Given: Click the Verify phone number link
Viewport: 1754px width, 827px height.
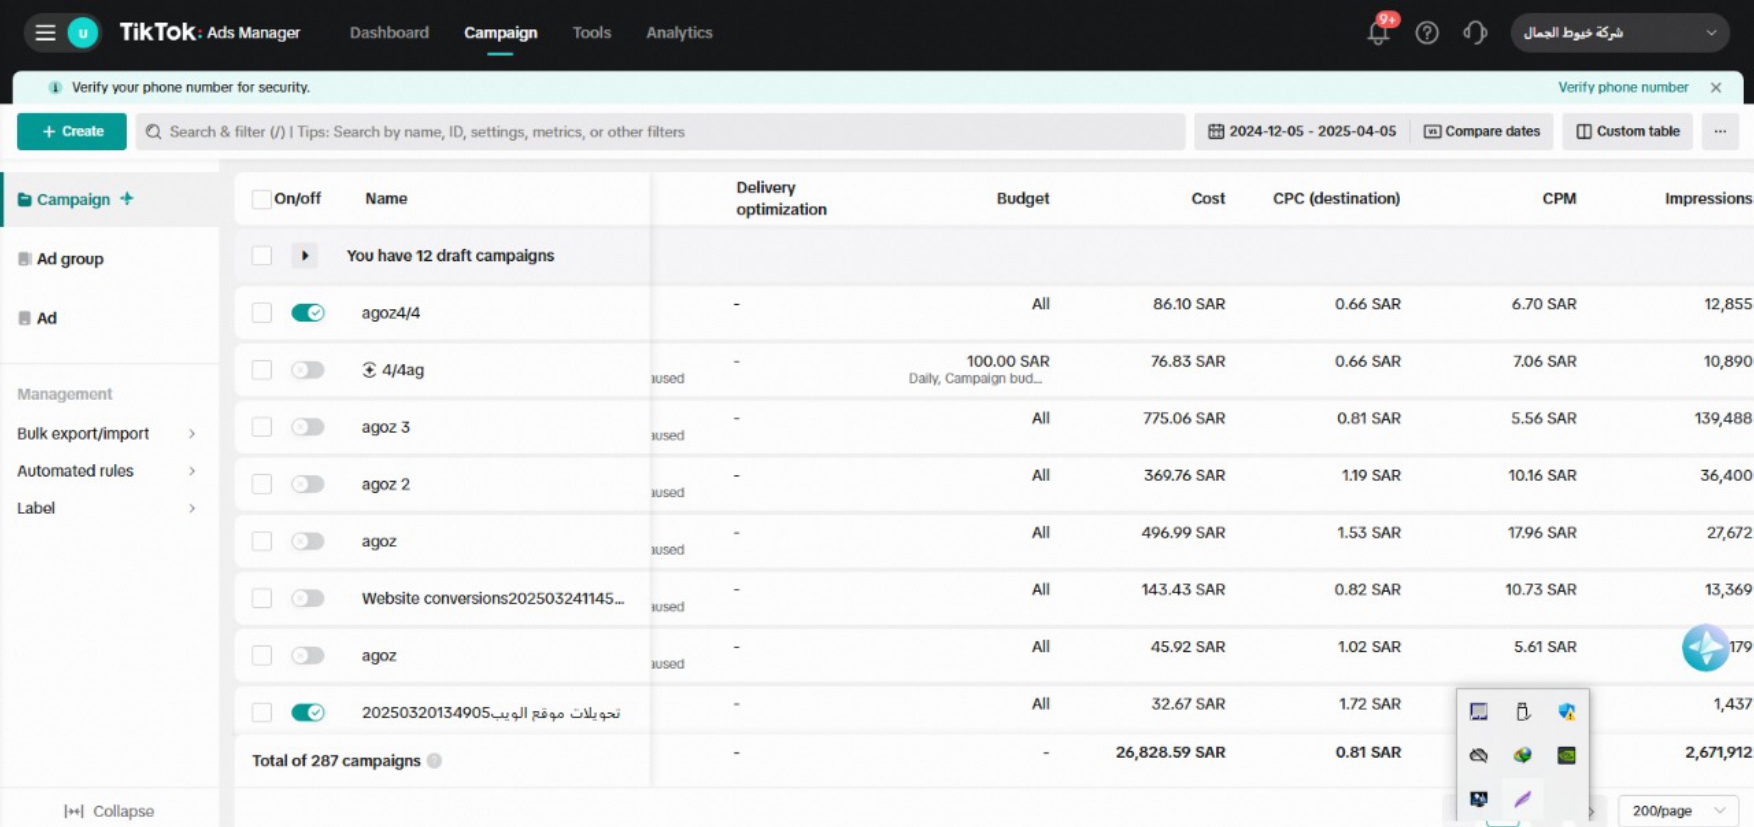Looking at the screenshot, I should [x=1622, y=87].
